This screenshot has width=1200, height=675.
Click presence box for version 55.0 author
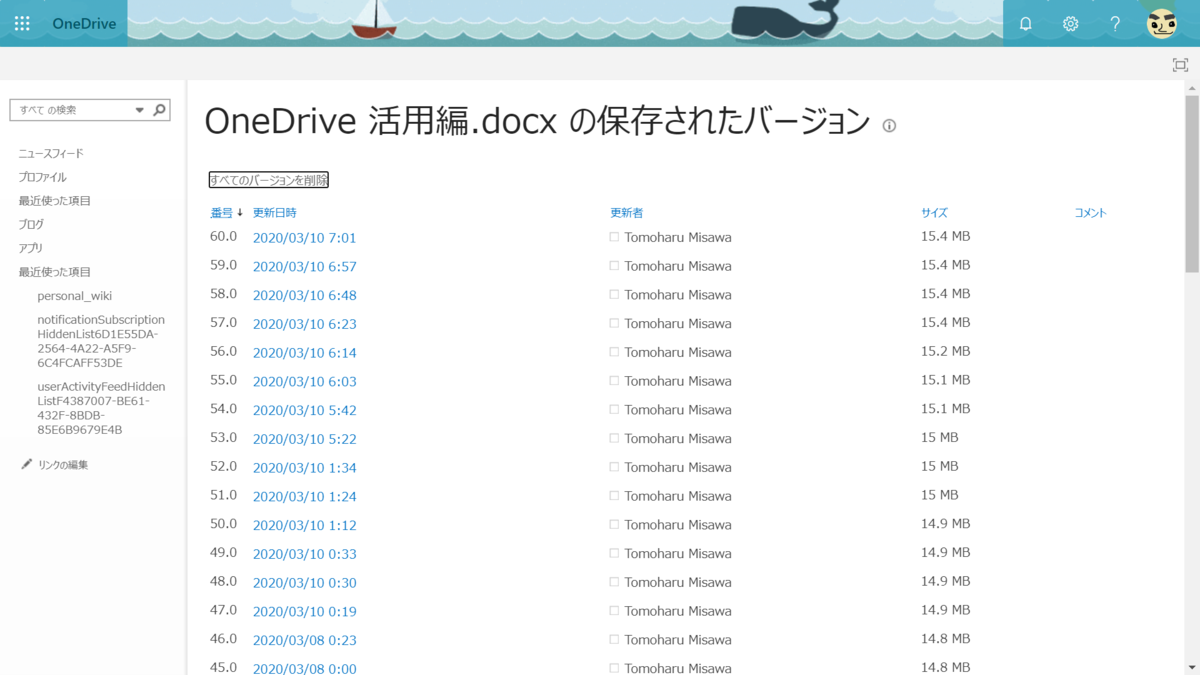click(614, 381)
